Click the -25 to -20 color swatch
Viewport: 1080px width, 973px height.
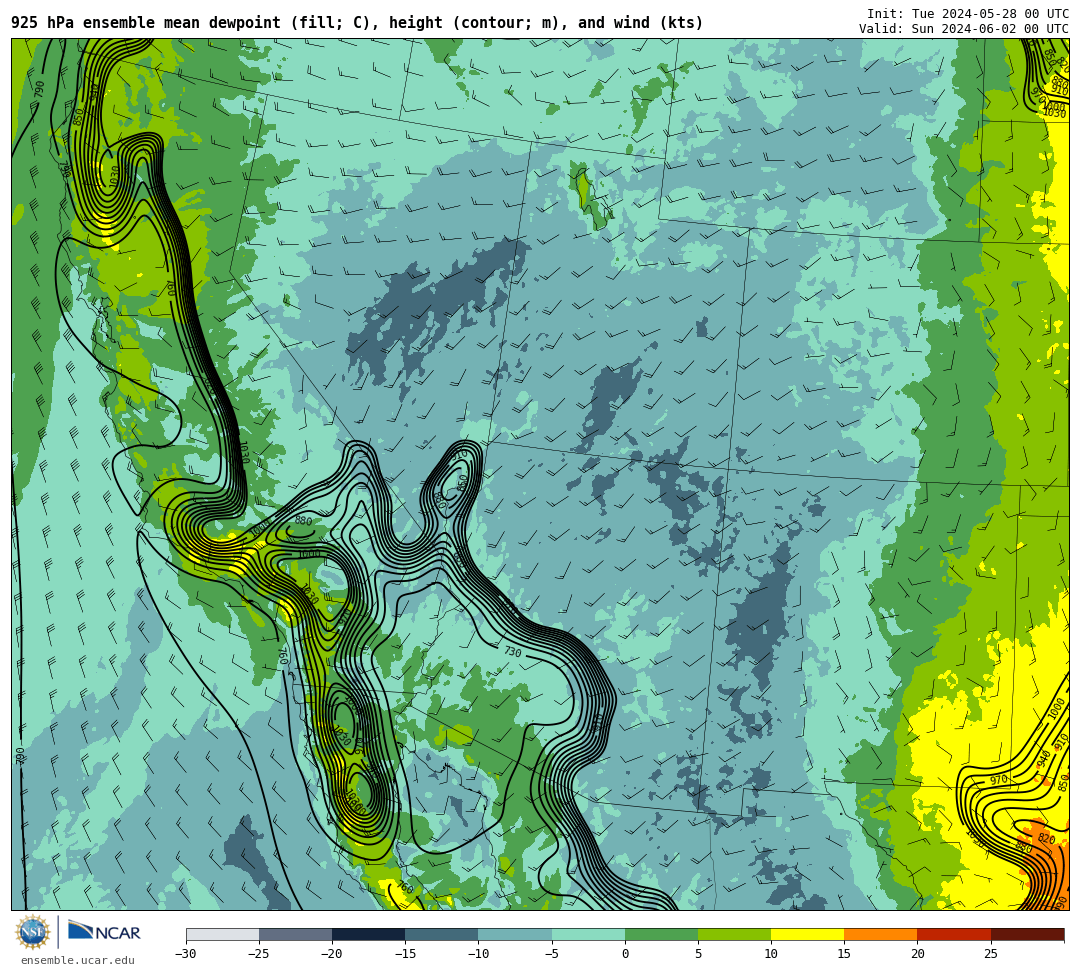pyautogui.click(x=295, y=934)
